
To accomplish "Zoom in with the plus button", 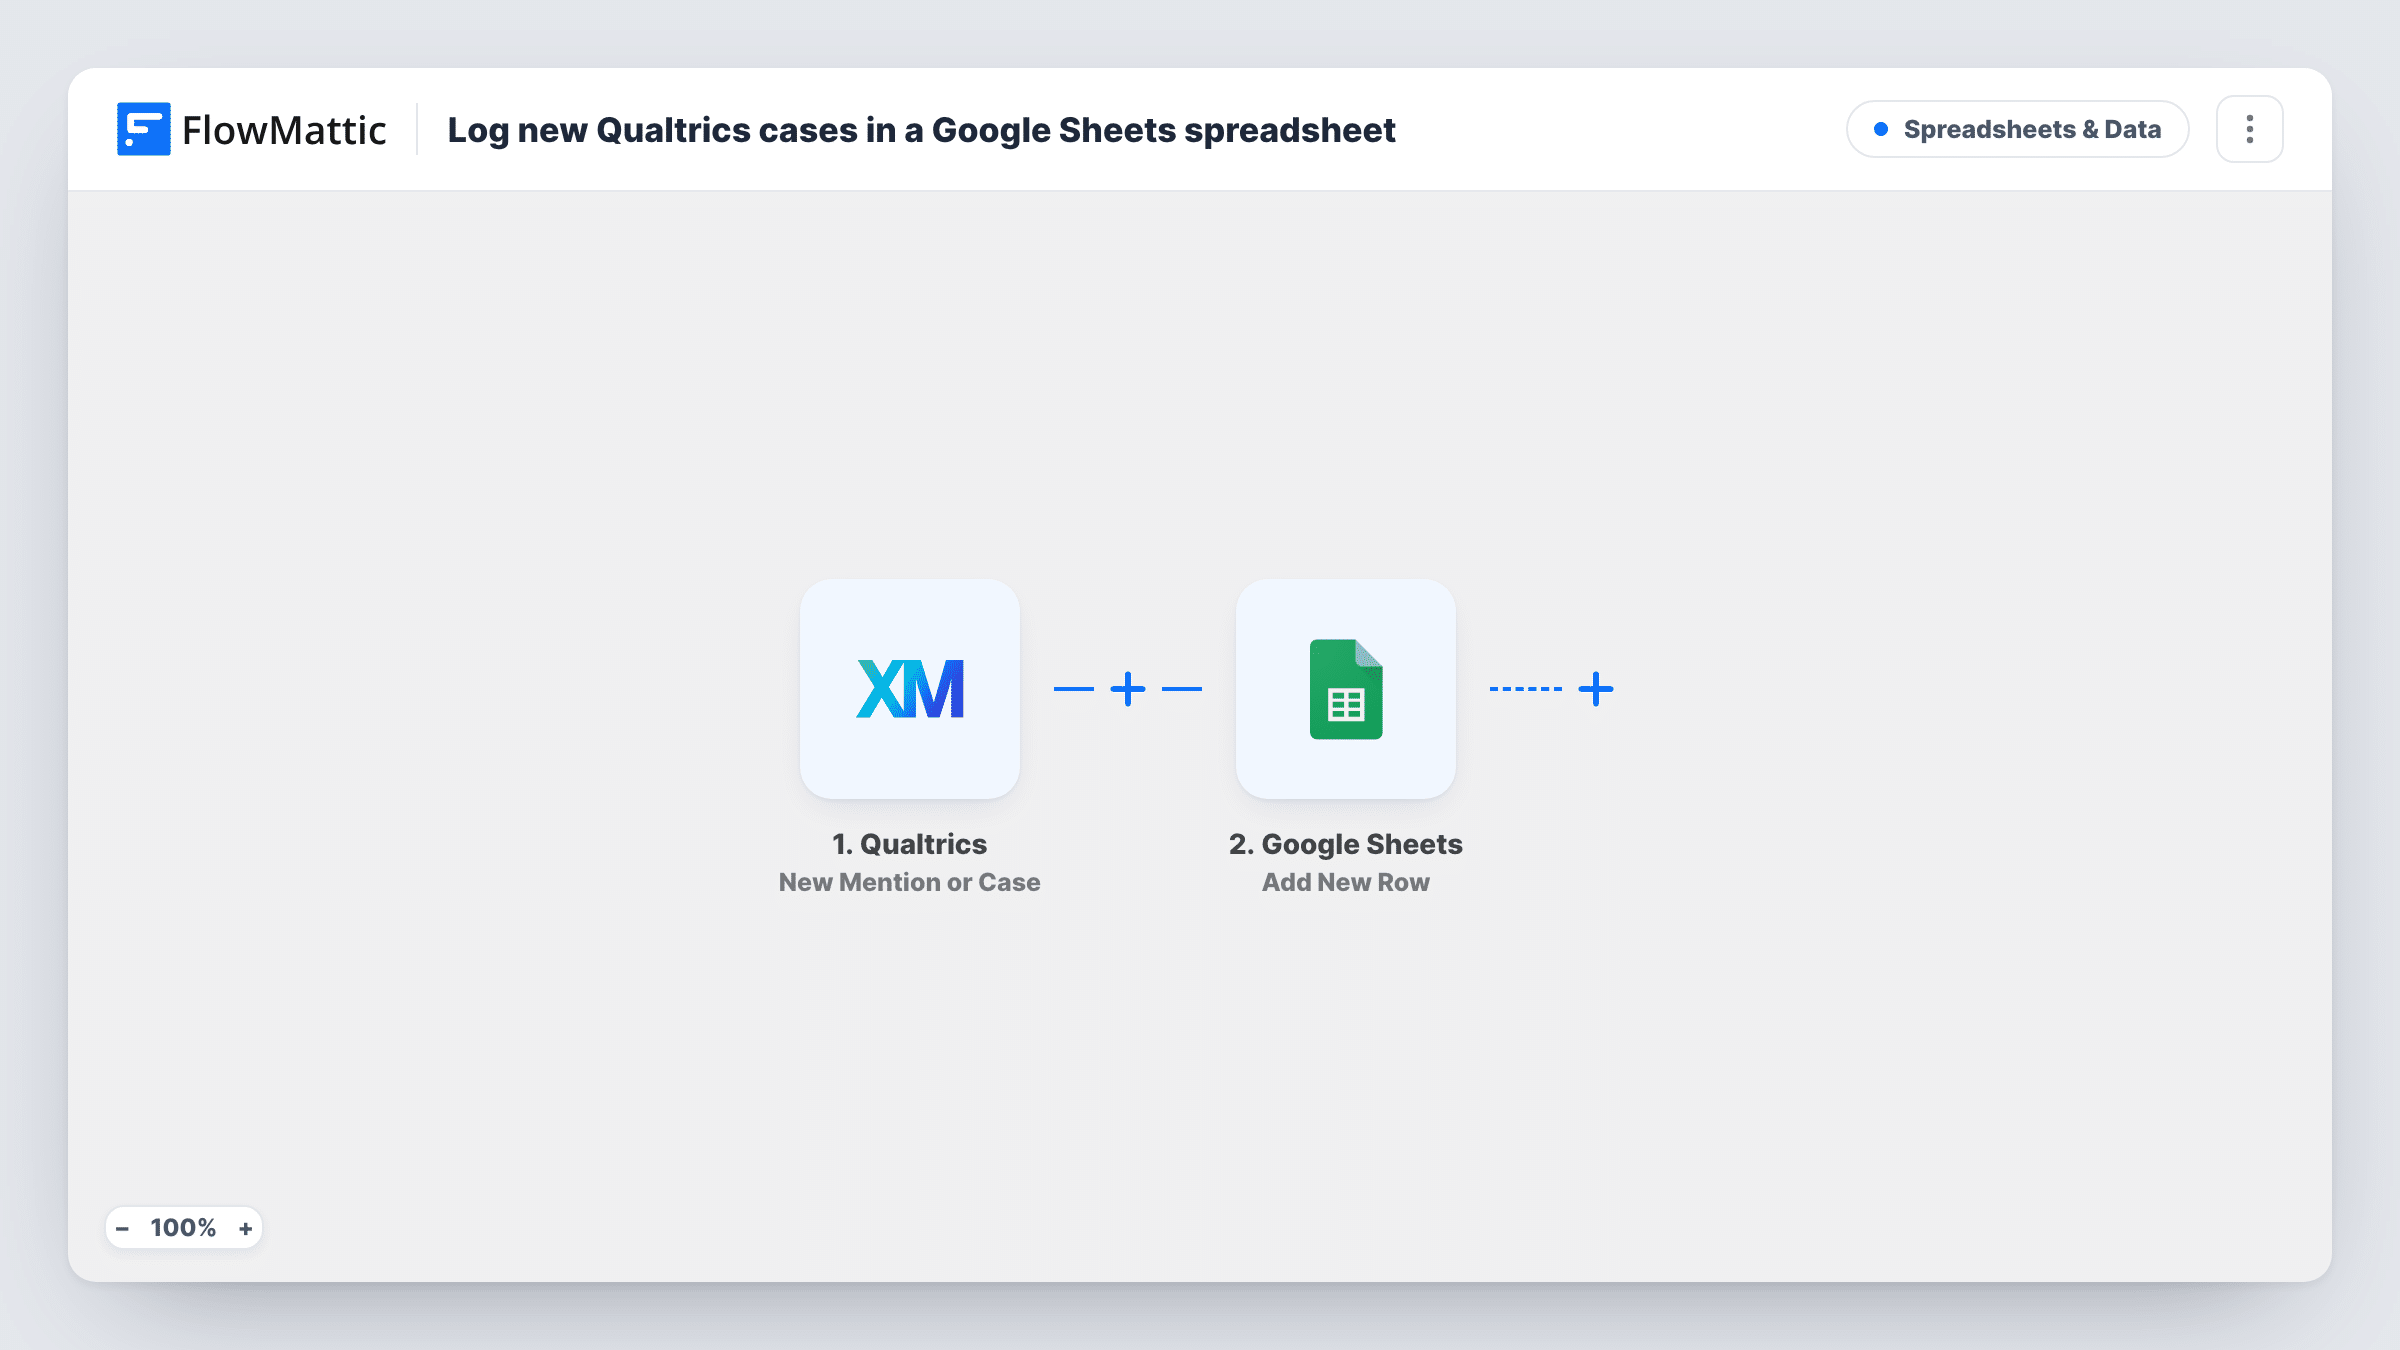I will [246, 1228].
